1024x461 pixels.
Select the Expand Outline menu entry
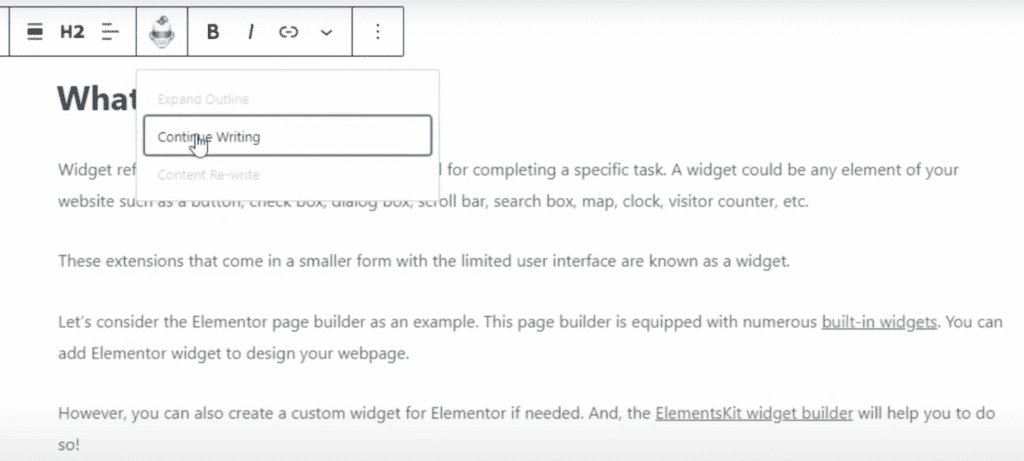click(203, 99)
